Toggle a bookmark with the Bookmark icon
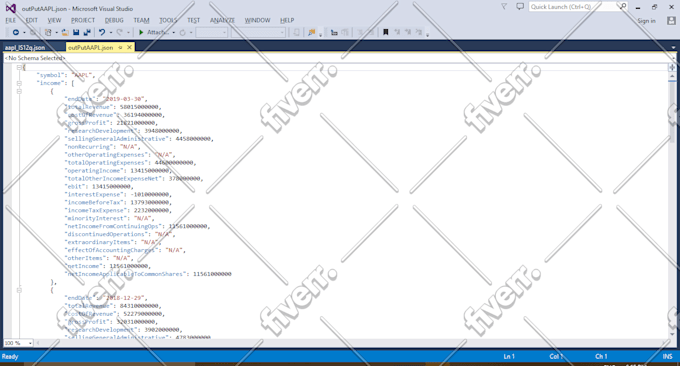 pyautogui.click(x=386, y=33)
